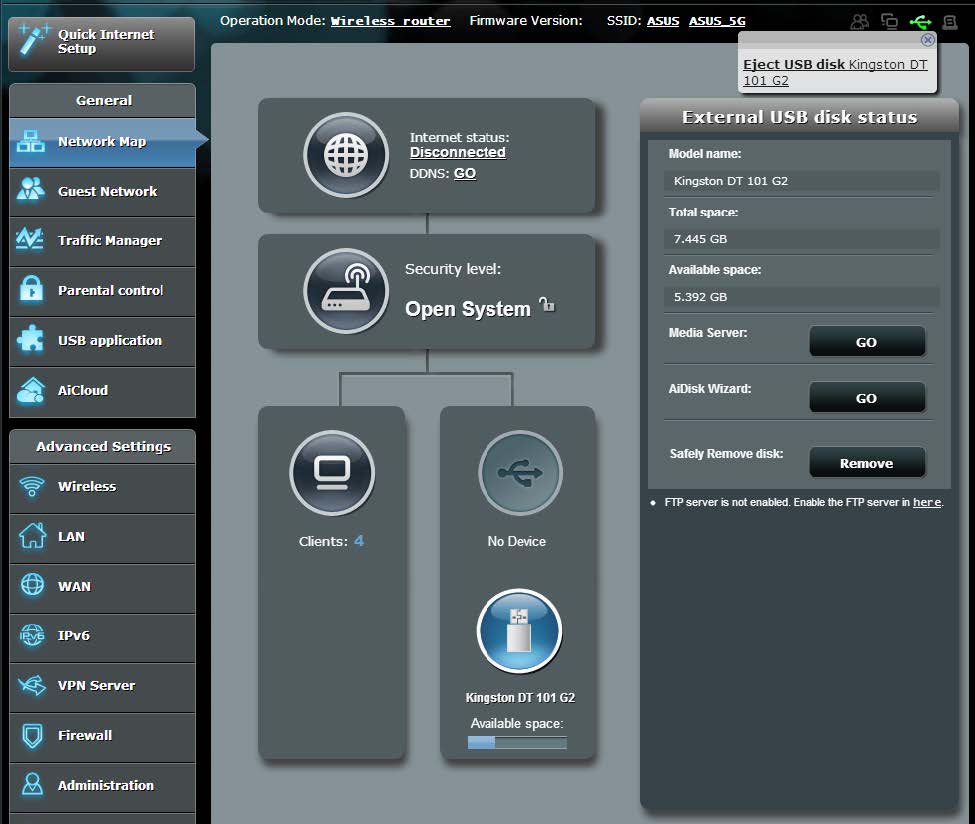Close the Eject USB disk popup
This screenshot has height=824, width=975.
927,40
